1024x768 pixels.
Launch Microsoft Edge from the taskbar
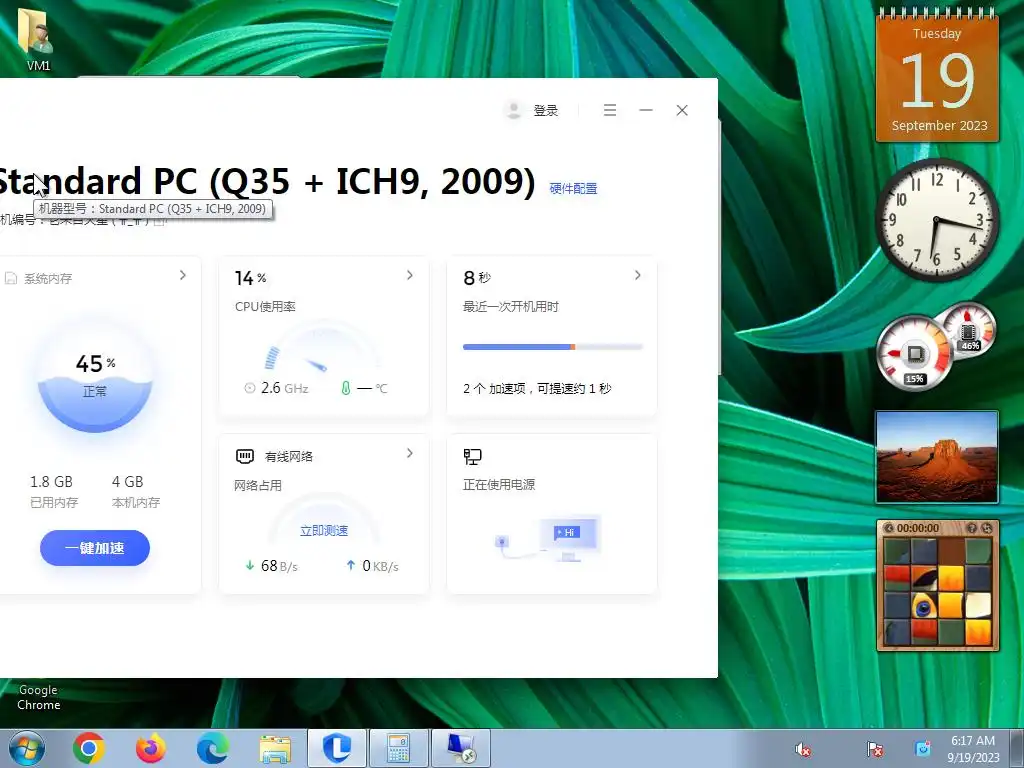213,748
